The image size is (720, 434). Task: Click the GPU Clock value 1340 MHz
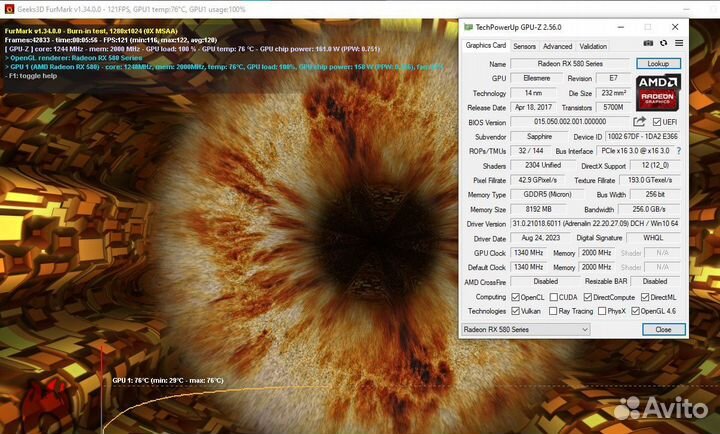[529, 253]
